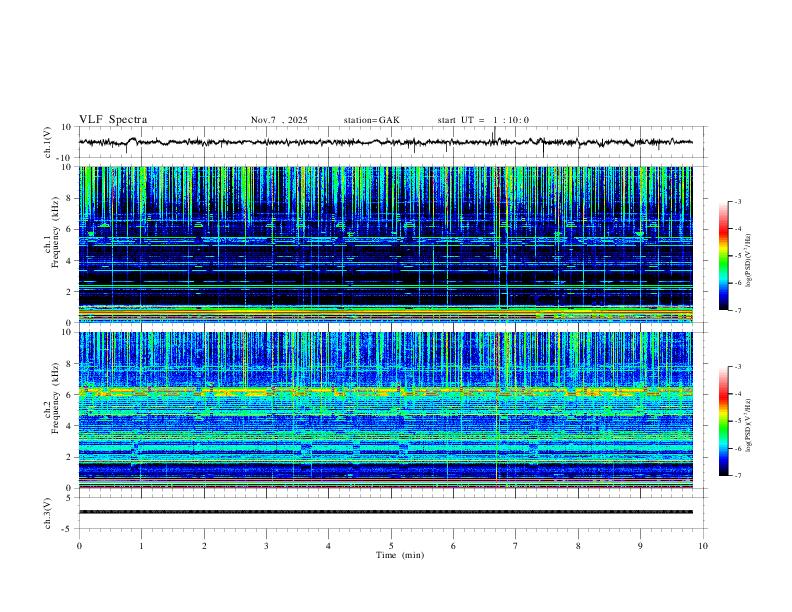The image size is (792, 612).
Task: Click the ch.1 voltage waveform trace
Action: [385, 142]
